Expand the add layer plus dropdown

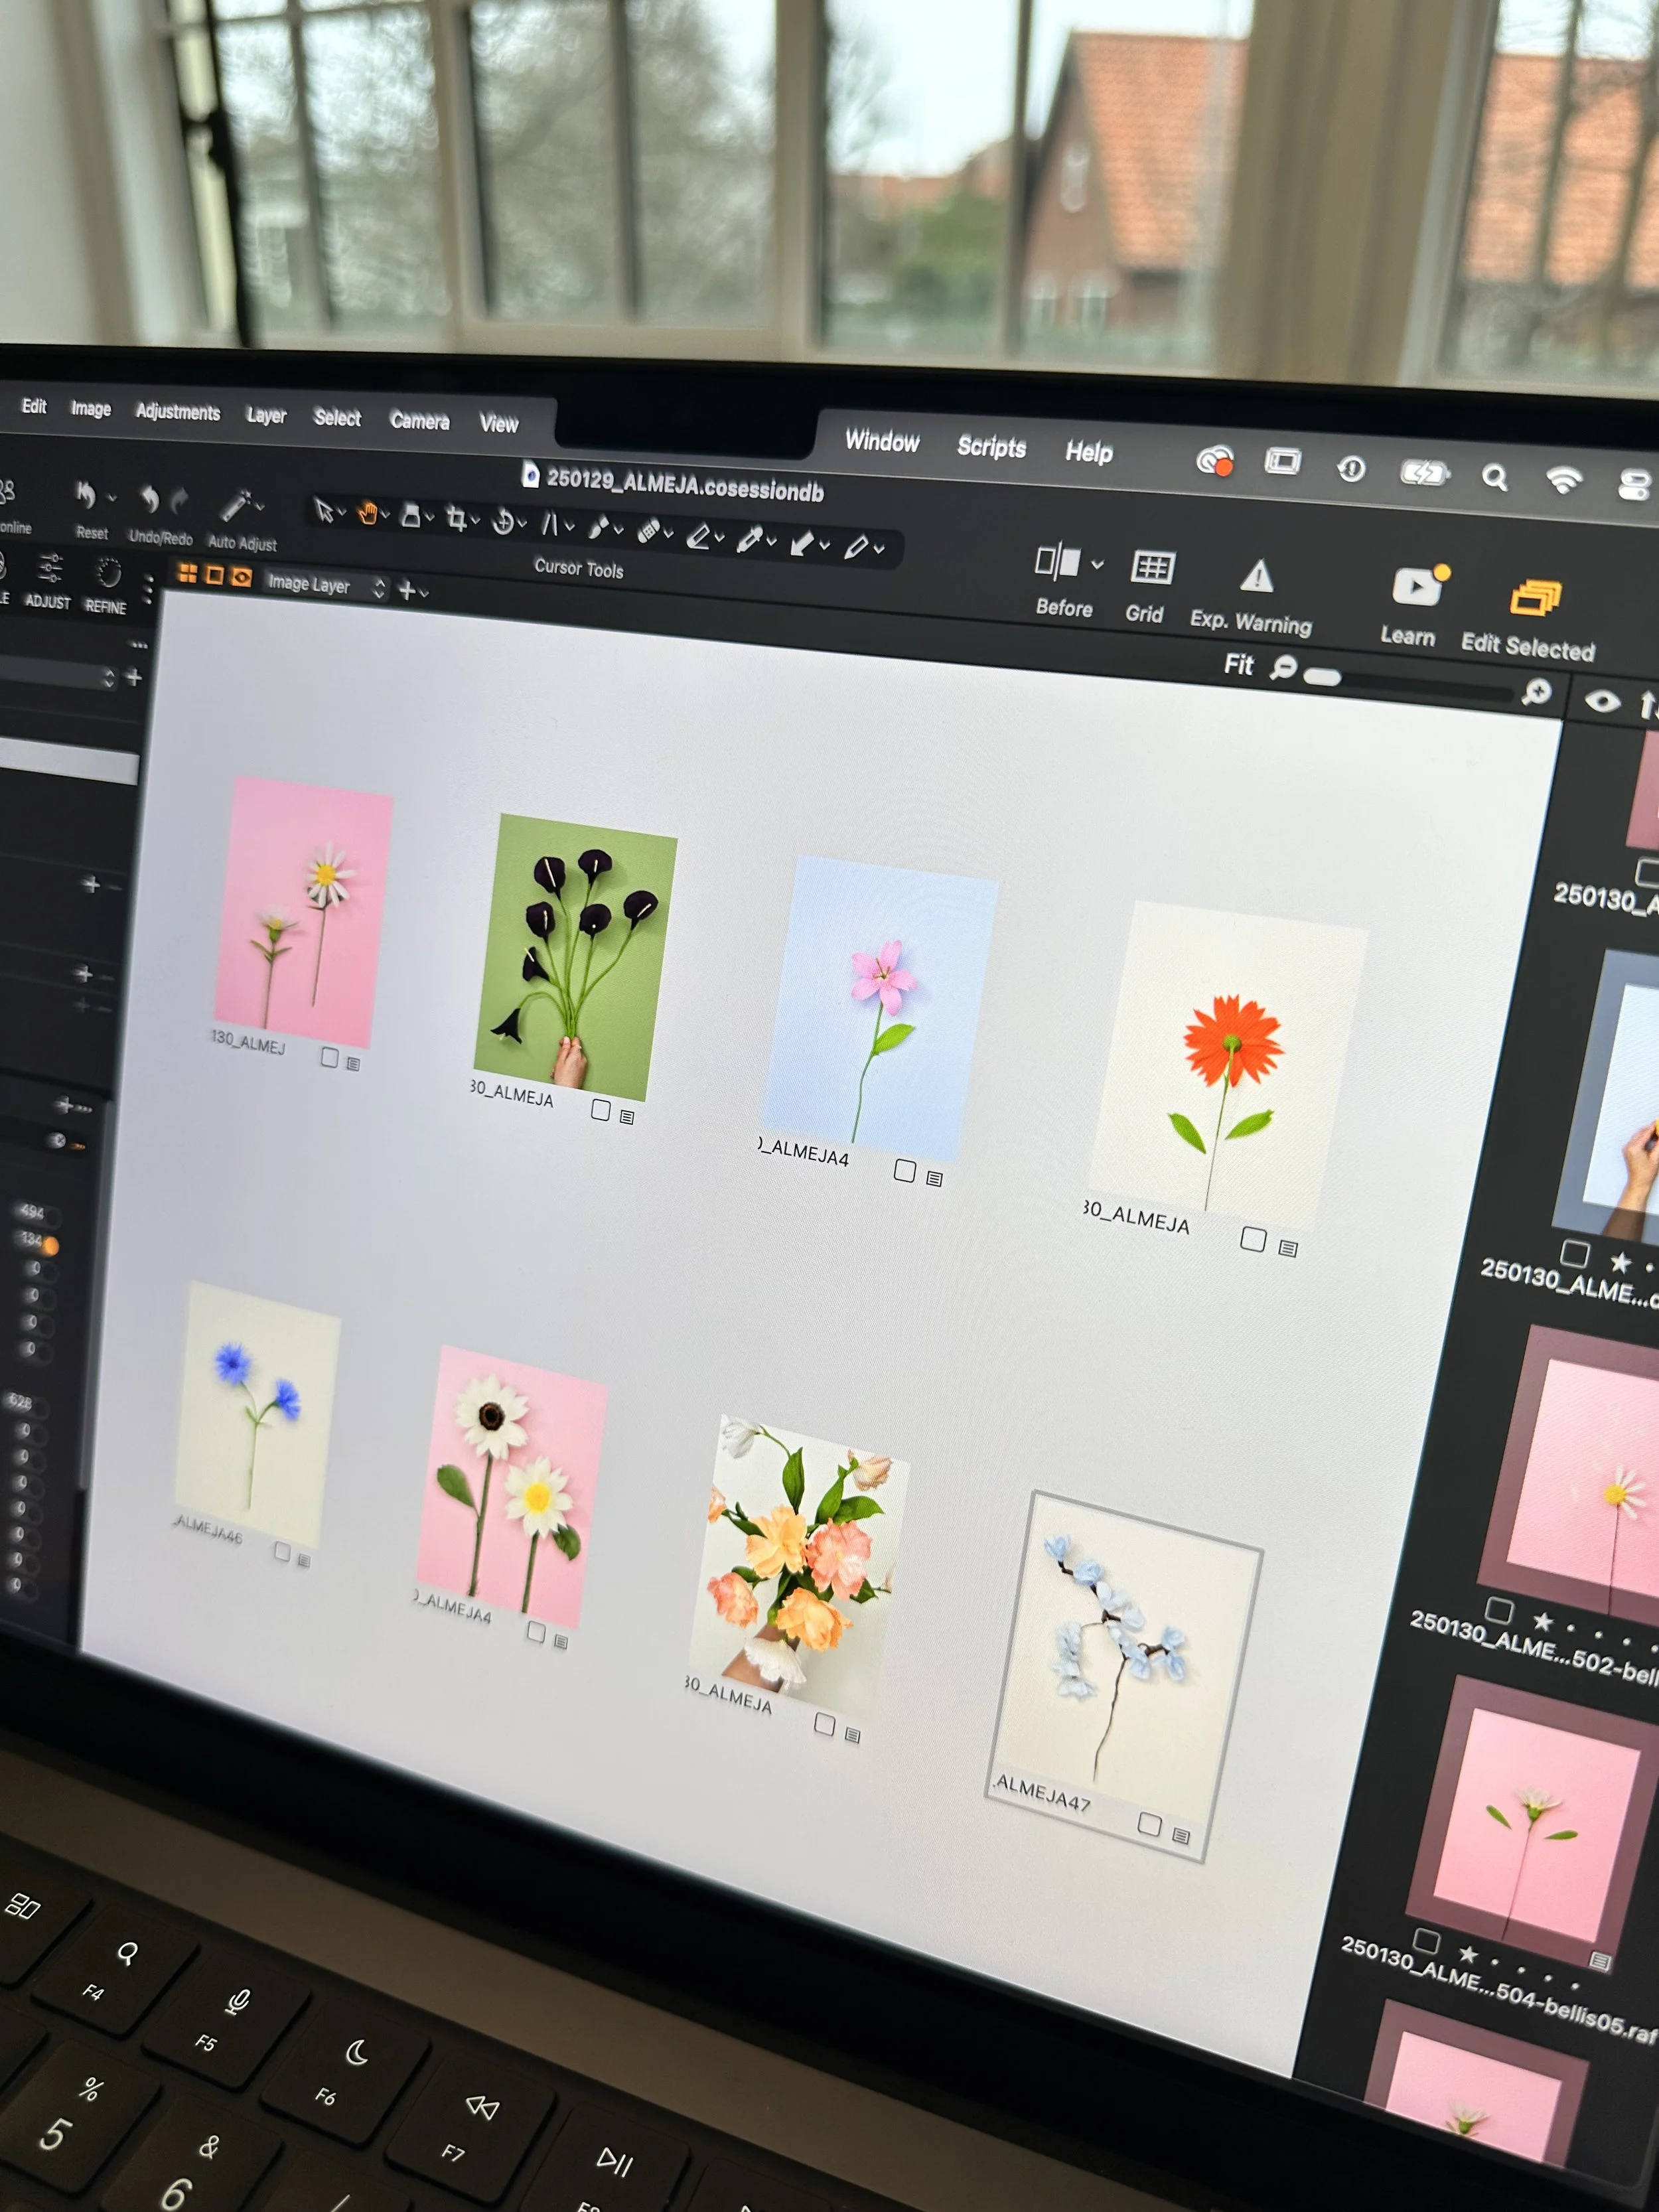point(413,591)
